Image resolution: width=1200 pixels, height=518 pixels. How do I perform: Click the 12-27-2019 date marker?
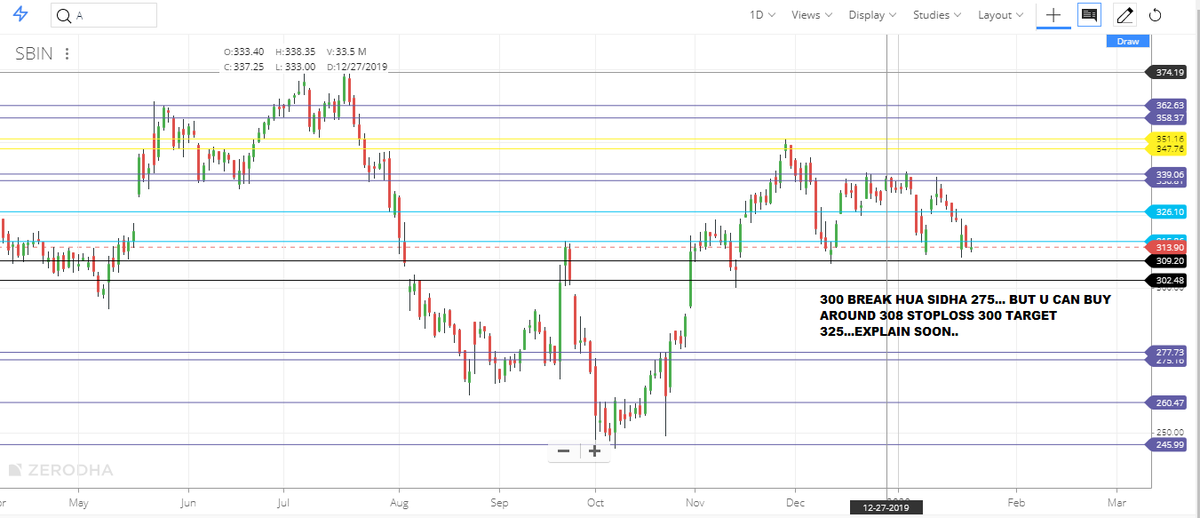click(x=887, y=508)
